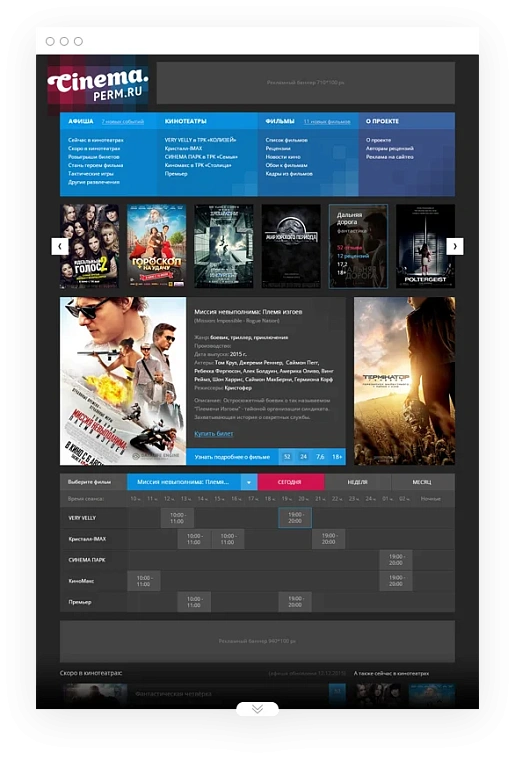This screenshot has width=515, height=760.
Task: Open 'Скоро в кинотеатрах' menu link
Action: [94, 148]
